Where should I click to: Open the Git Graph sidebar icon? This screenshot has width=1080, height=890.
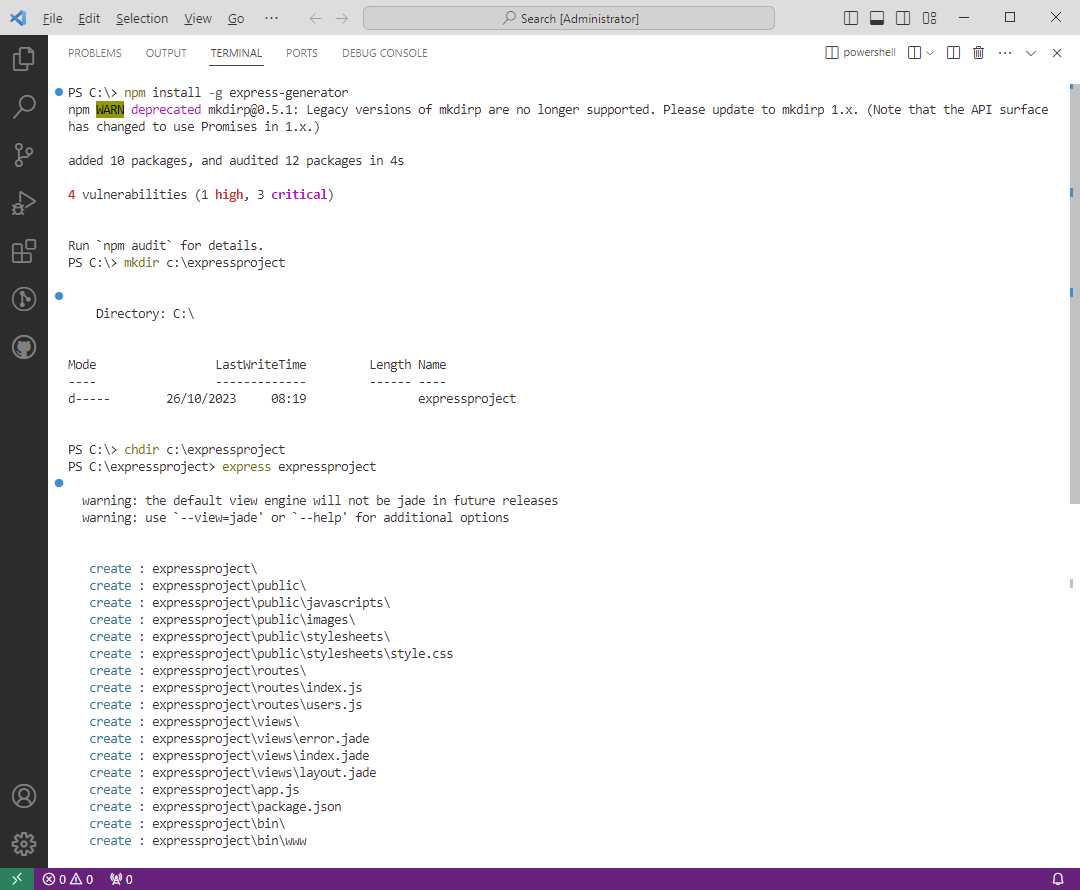pos(23,299)
